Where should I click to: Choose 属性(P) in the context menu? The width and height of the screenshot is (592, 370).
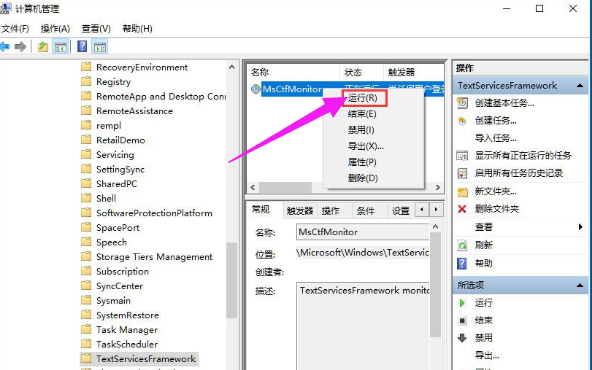coord(362,162)
